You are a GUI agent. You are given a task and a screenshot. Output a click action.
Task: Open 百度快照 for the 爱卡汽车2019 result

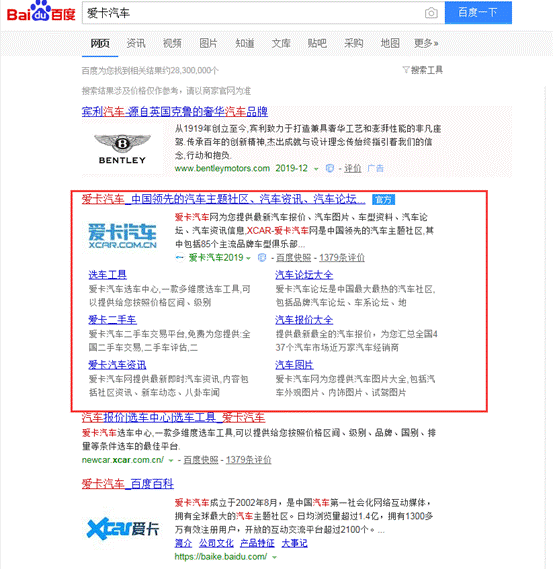tap(294, 257)
